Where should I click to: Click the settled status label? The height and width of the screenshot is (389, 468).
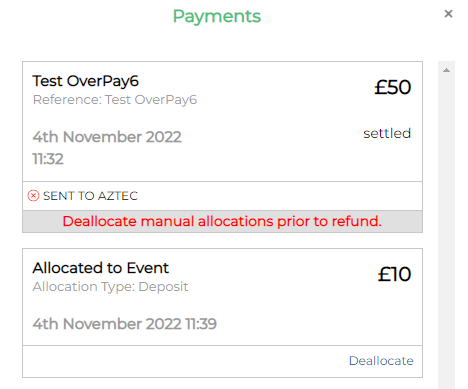click(x=387, y=133)
